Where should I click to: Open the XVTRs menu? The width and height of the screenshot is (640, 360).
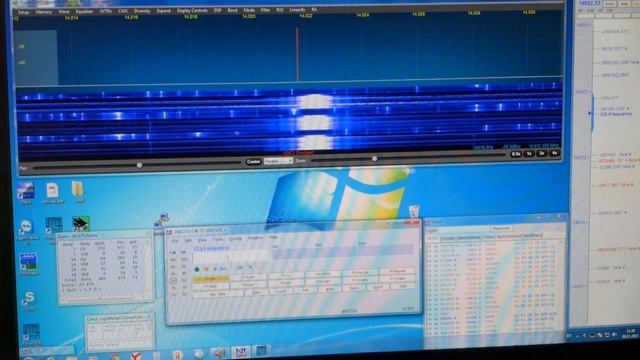[106, 11]
